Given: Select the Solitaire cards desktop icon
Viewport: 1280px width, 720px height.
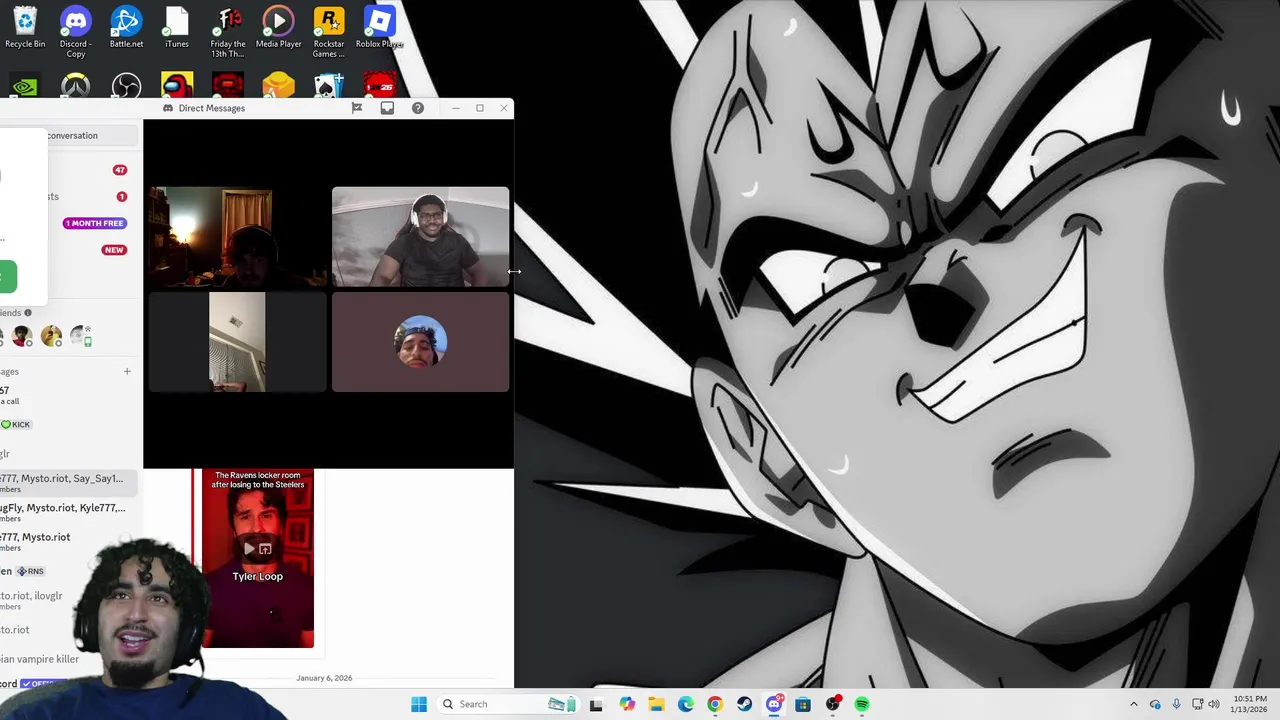Looking at the screenshot, I should [x=329, y=86].
